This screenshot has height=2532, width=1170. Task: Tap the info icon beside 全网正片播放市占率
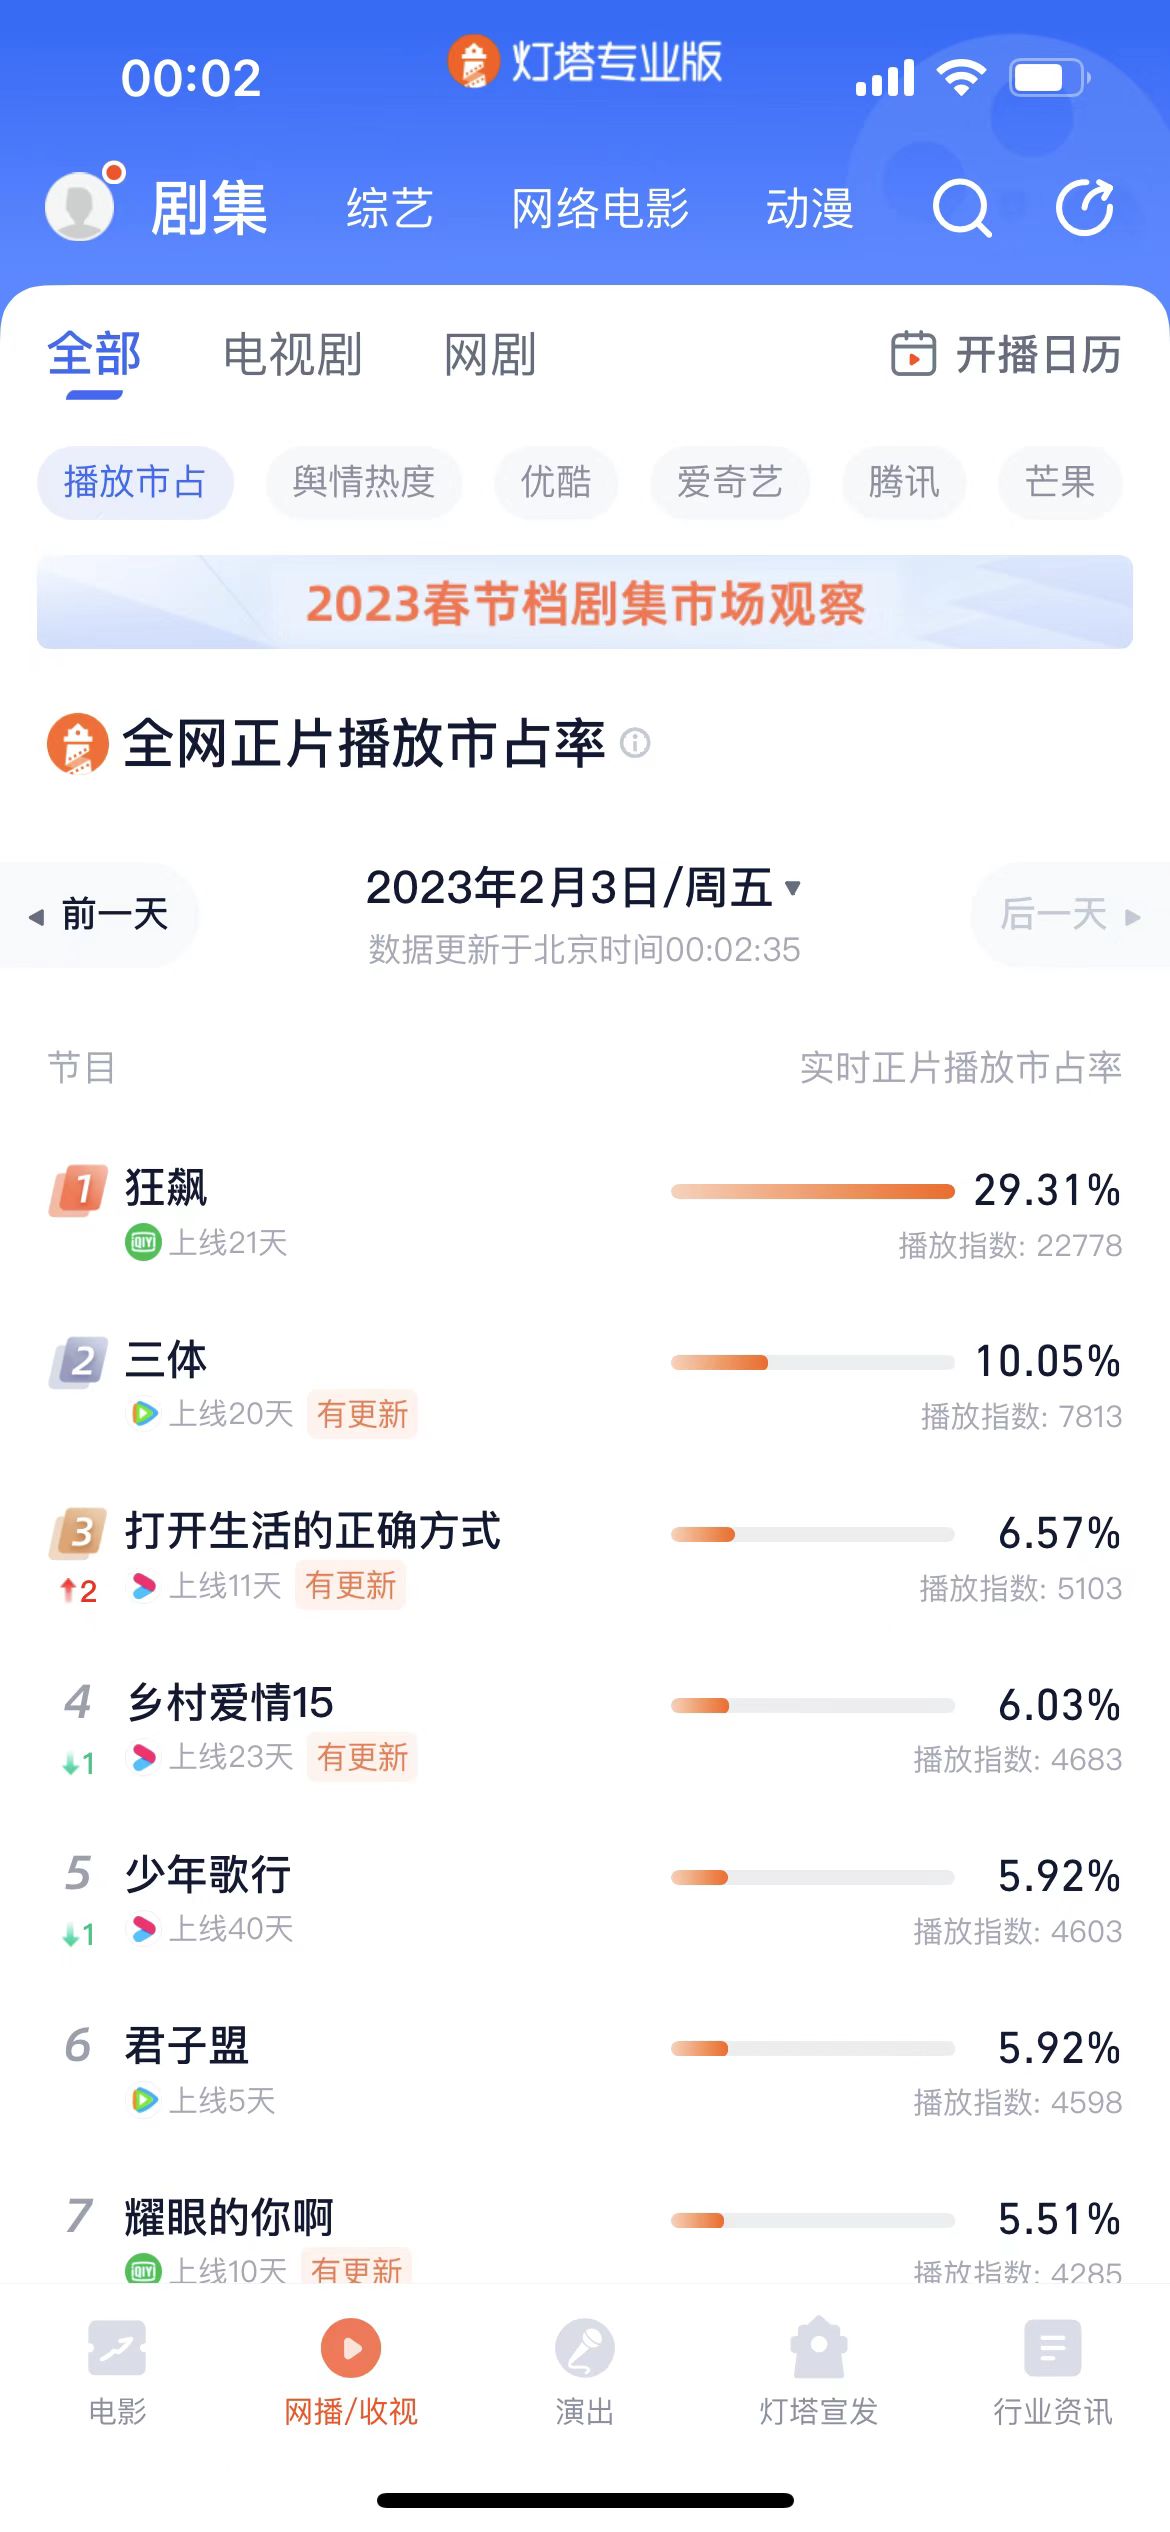point(635,743)
